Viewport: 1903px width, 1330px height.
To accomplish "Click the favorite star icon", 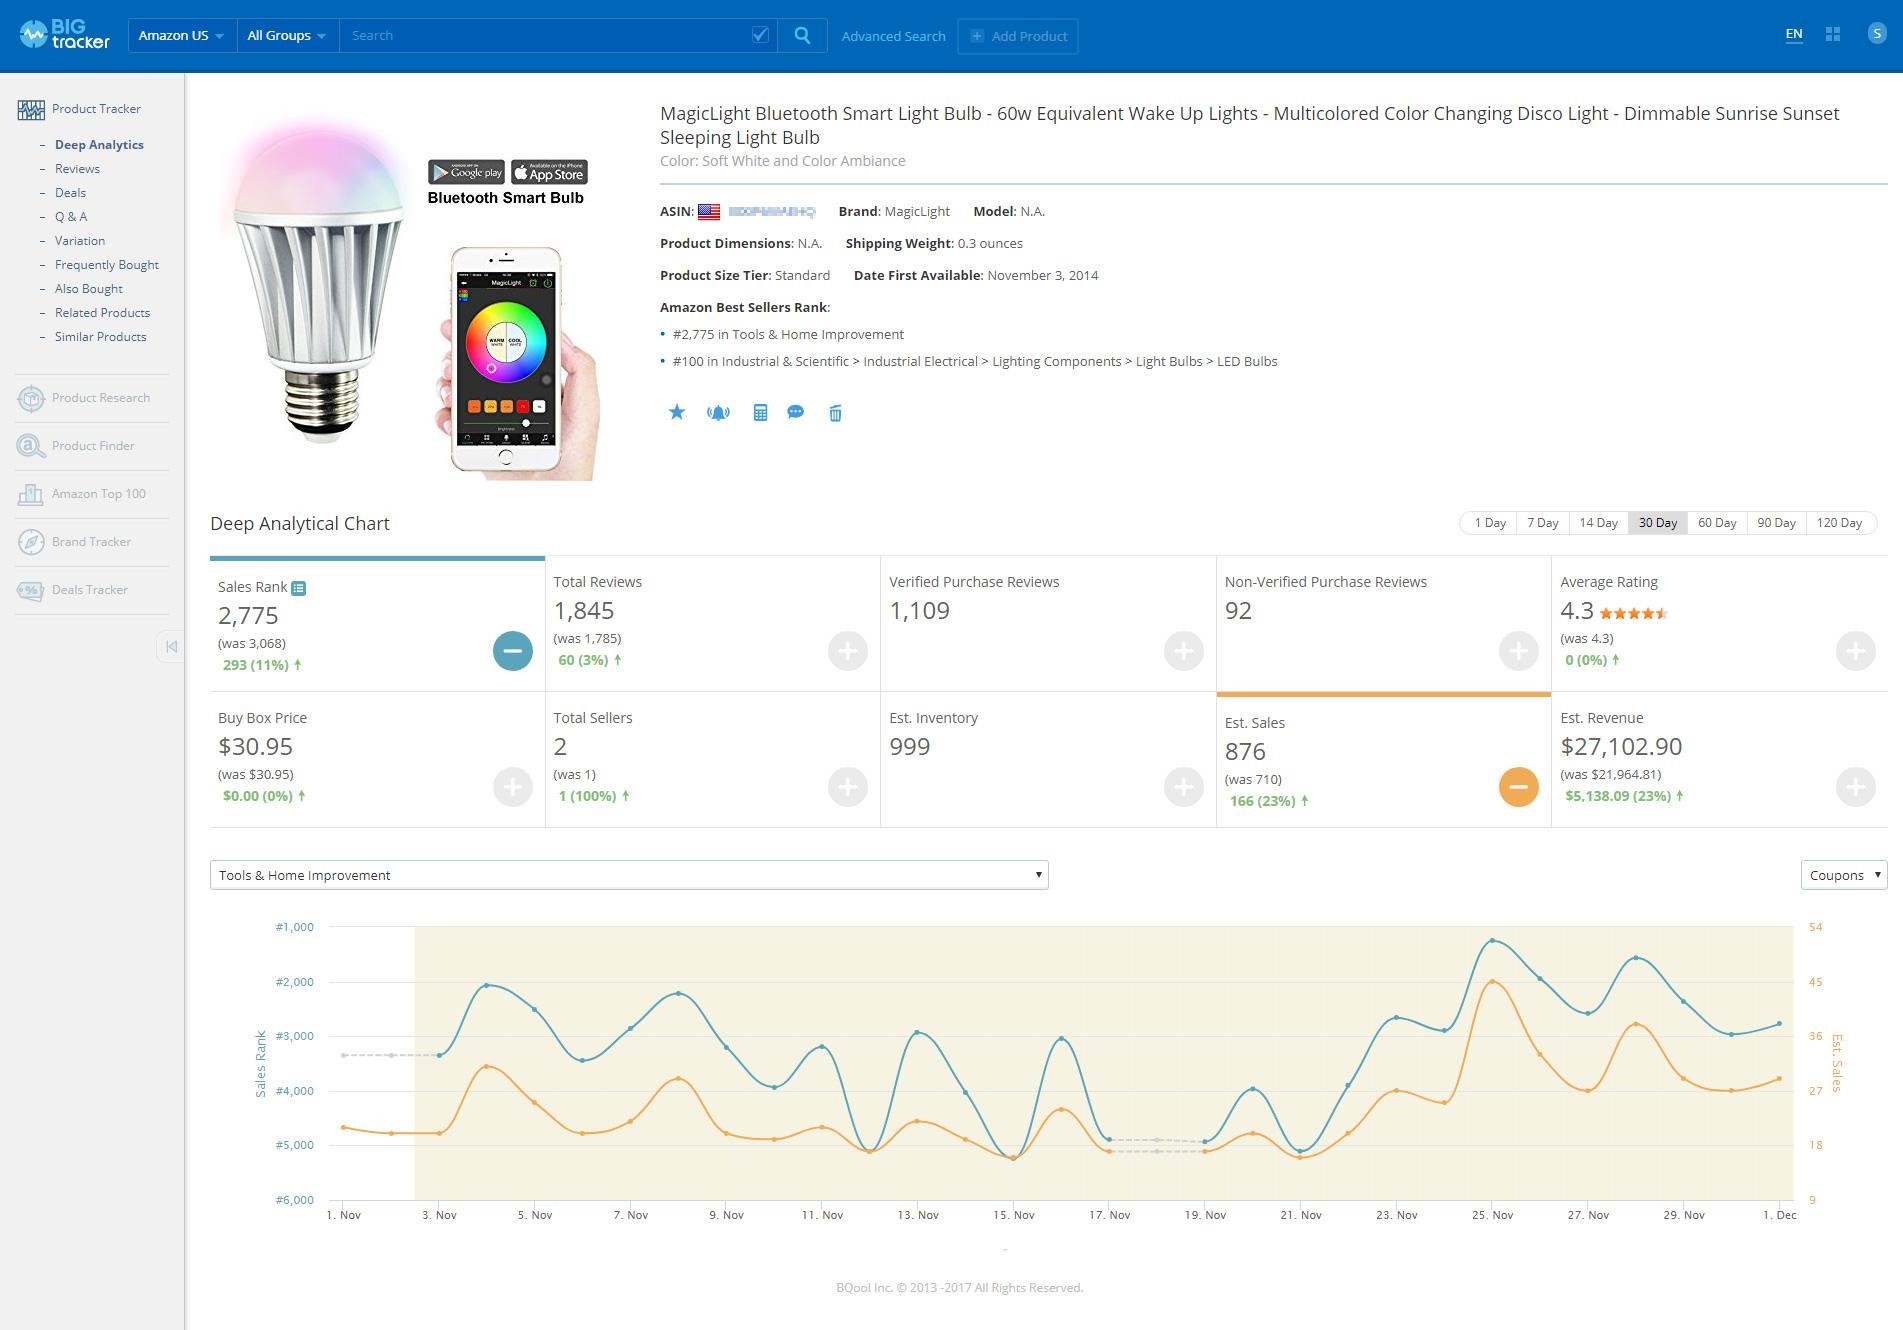I will coord(677,412).
